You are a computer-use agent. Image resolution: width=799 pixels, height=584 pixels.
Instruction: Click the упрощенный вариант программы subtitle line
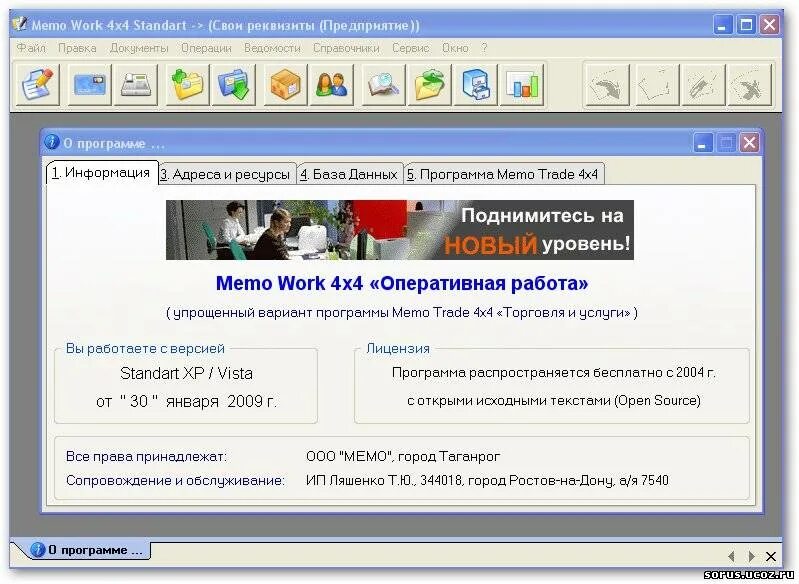click(x=402, y=312)
